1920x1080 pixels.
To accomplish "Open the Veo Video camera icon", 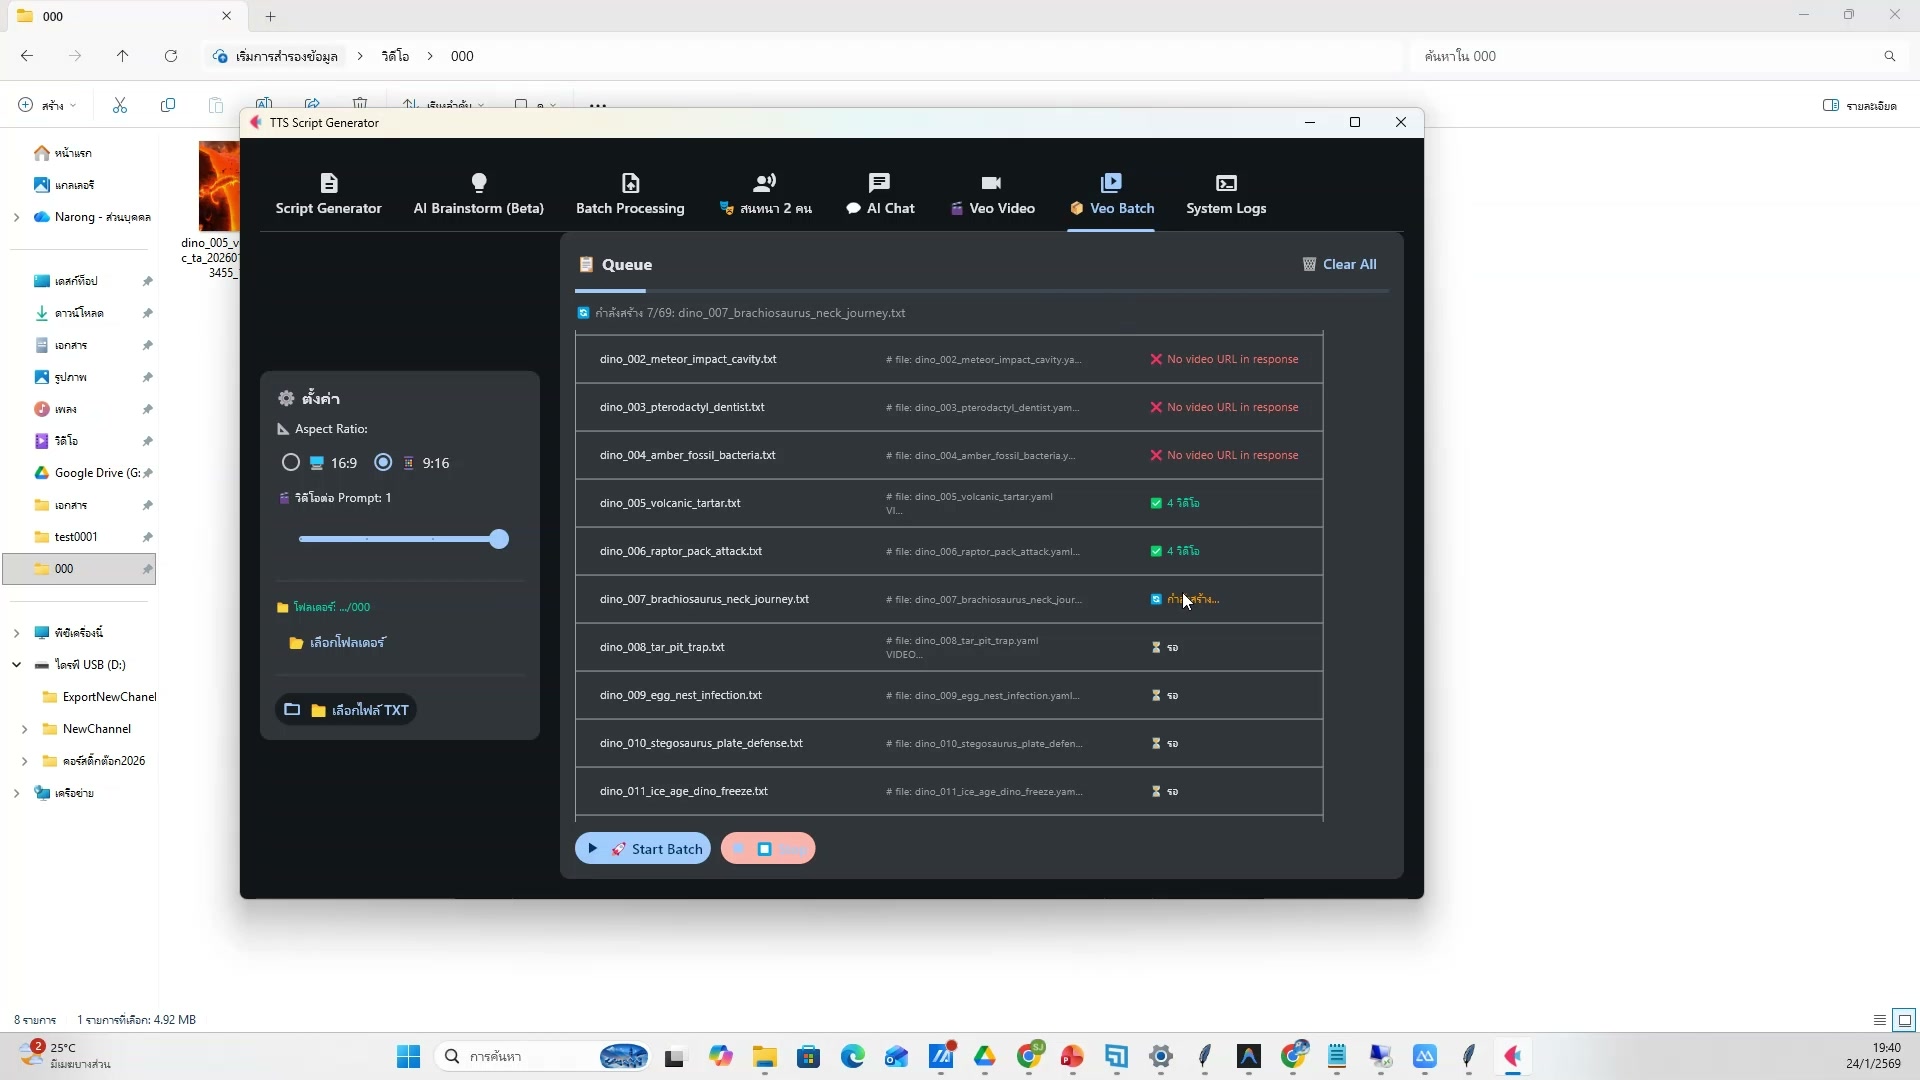I will 991,183.
